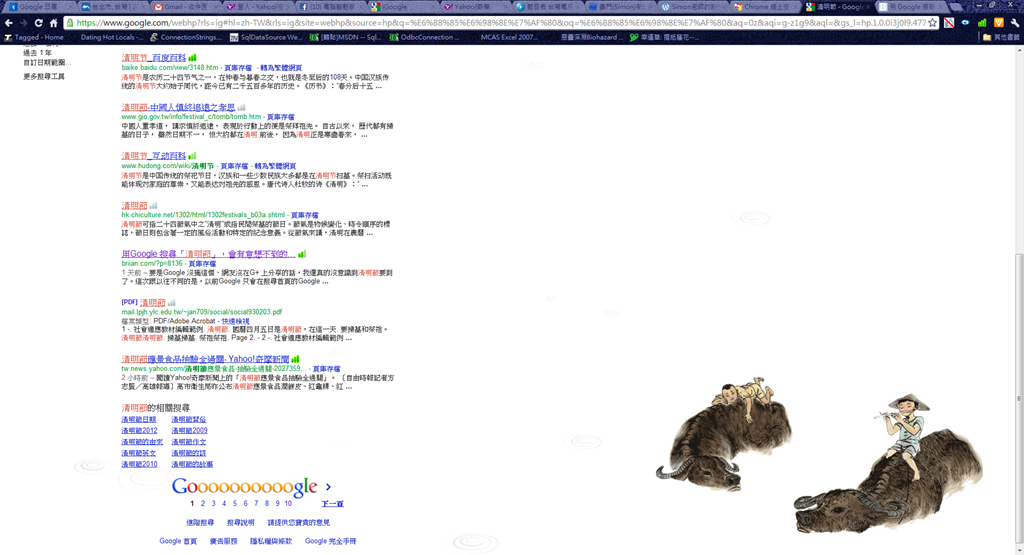This screenshot has height=555, width=1024.
Task: Open the OdbcConnection bookmark
Action: 424,37
